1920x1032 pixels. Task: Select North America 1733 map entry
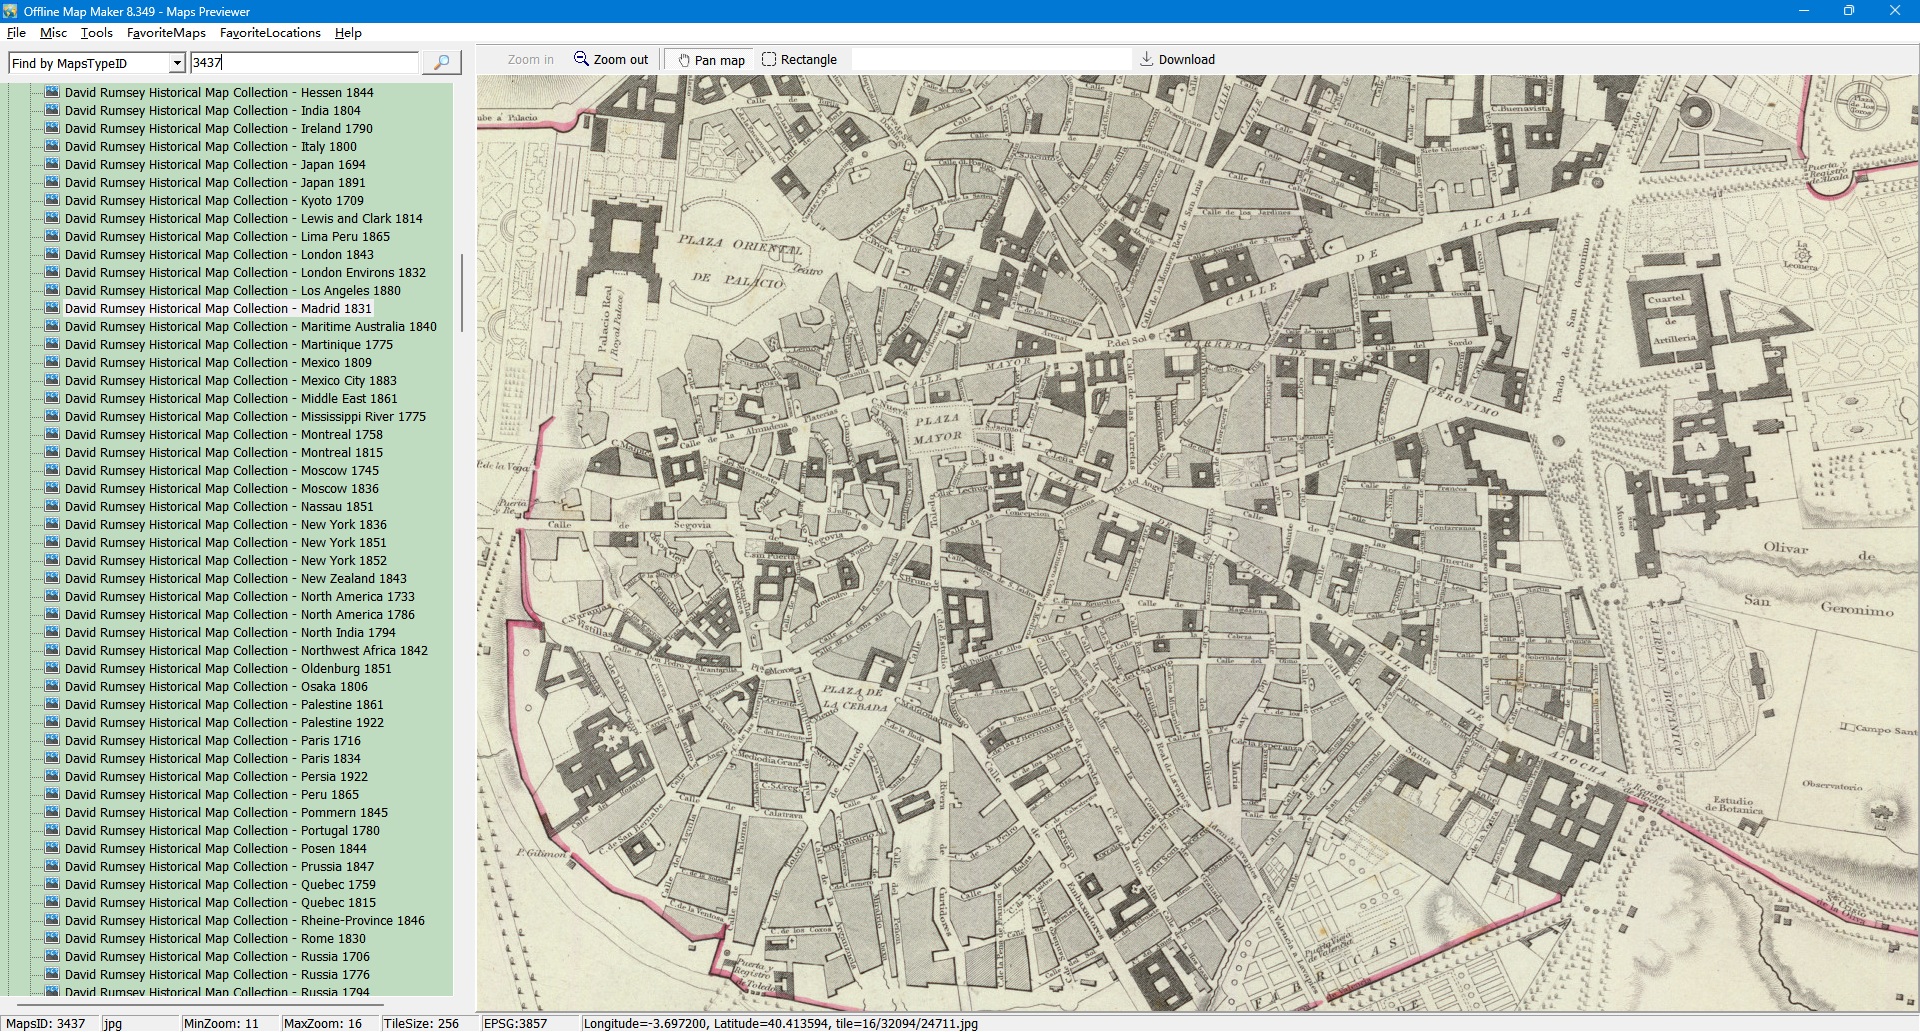[240, 596]
